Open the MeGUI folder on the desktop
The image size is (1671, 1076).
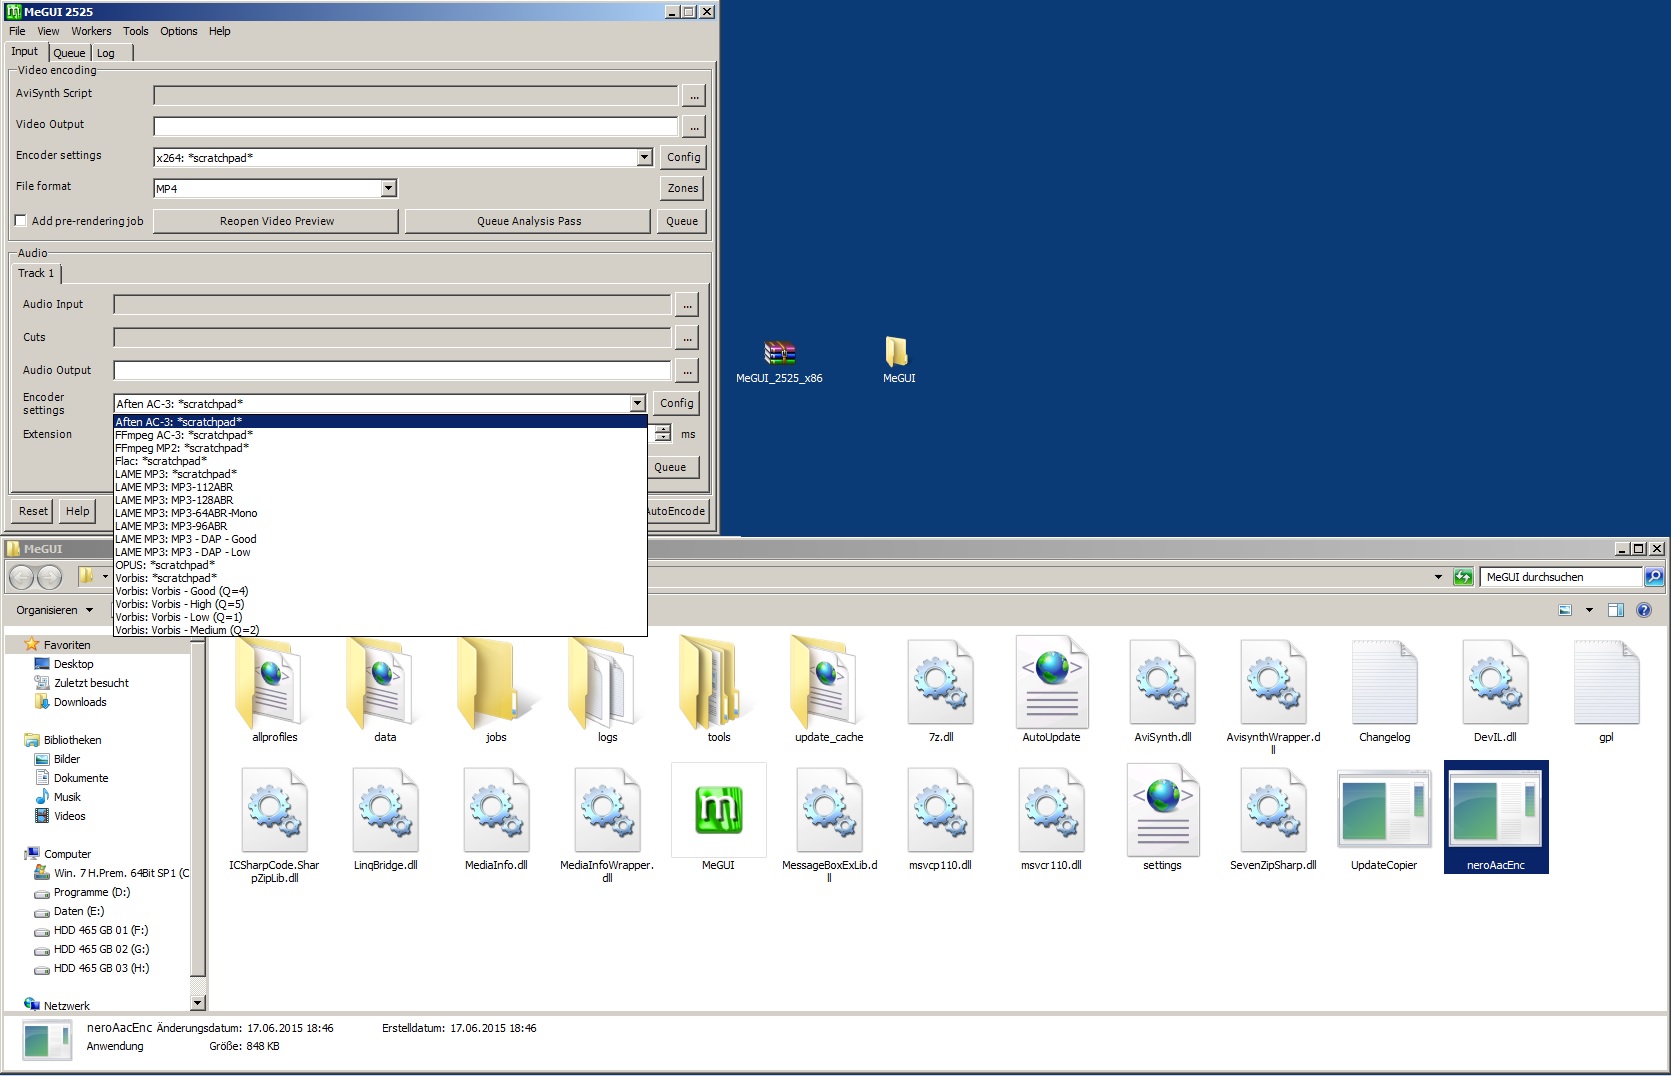tap(898, 361)
